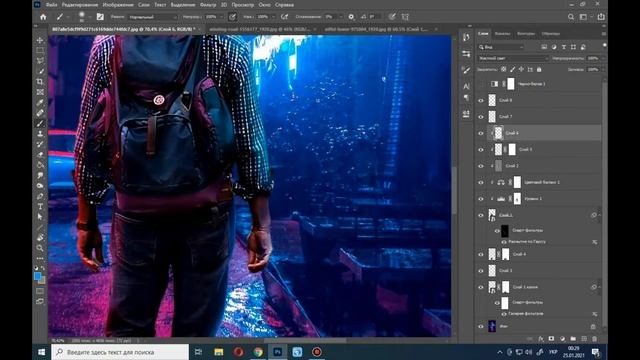Hide layer Слой 6
This screenshot has height=360, width=640.
point(481,133)
